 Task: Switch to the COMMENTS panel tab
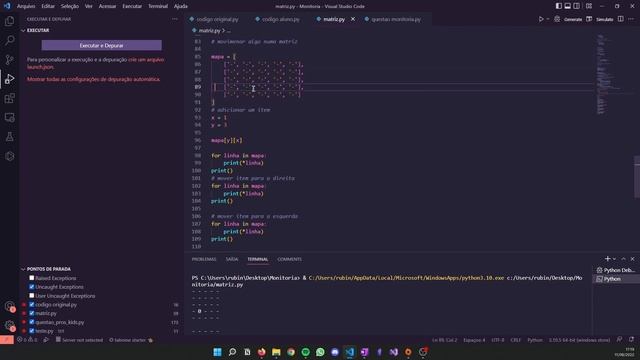(x=289, y=259)
